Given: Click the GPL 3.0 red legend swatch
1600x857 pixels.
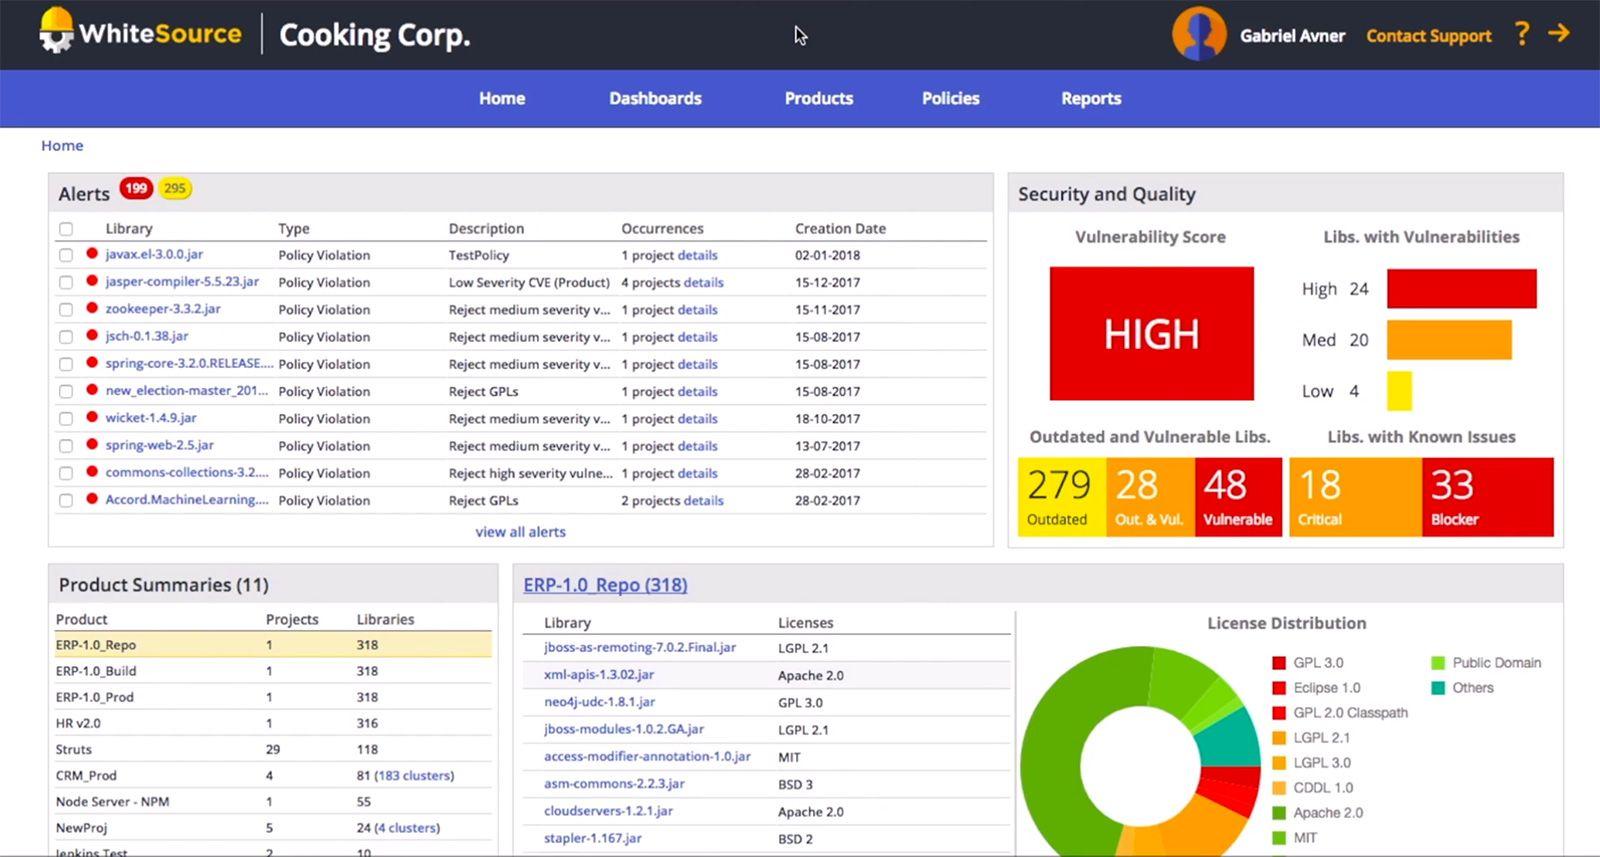Looking at the screenshot, I should click(x=1278, y=663).
